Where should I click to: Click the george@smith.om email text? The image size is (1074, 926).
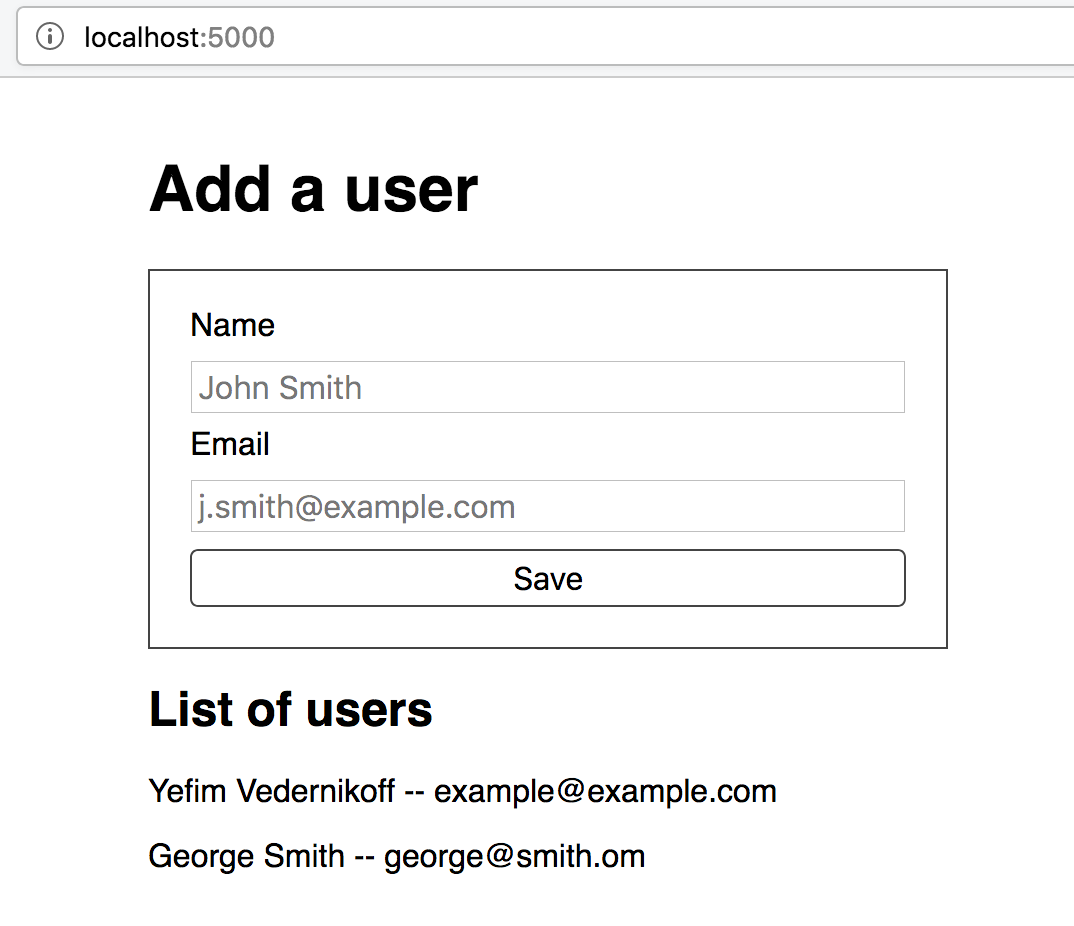click(x=514, y=856)
